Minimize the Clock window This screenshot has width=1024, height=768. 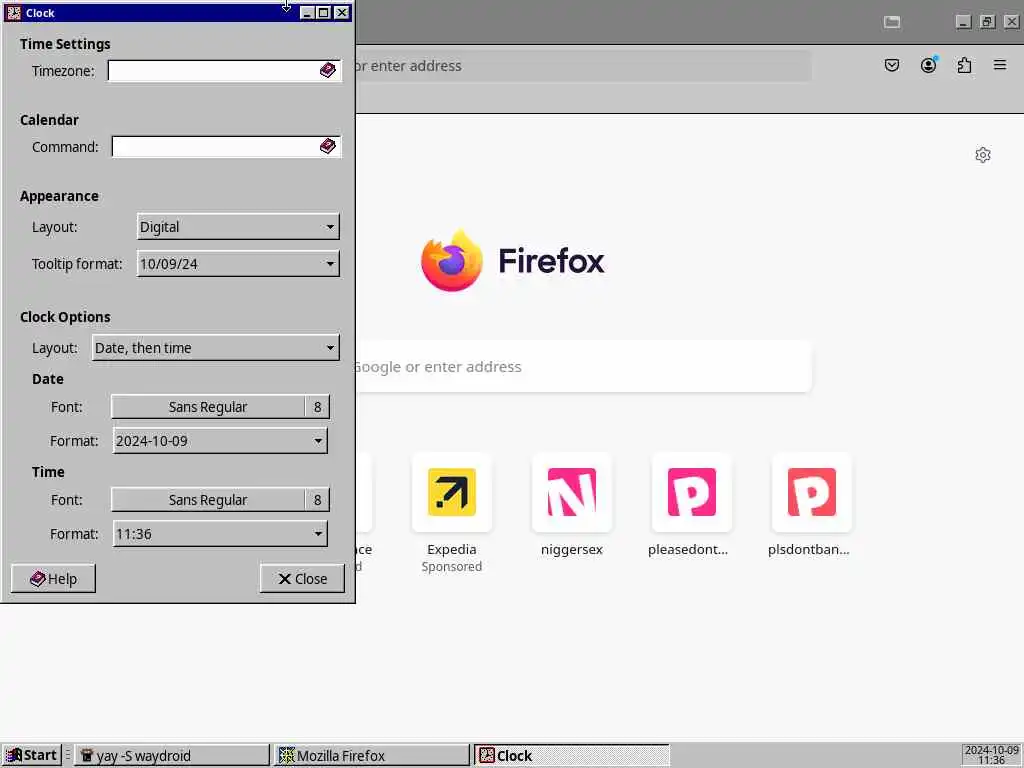pyautogui.click(x=306, y=12)
